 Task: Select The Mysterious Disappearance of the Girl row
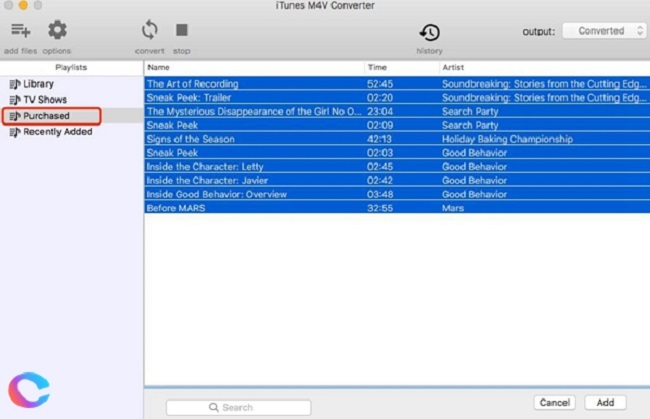[x=397, y=111]
